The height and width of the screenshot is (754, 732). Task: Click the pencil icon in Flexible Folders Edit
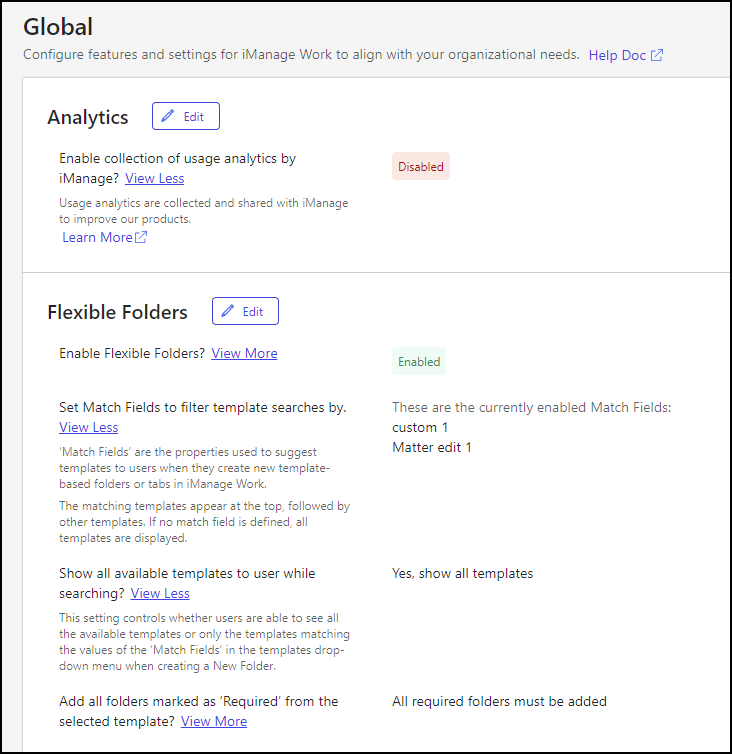click(x=228, y=311)
